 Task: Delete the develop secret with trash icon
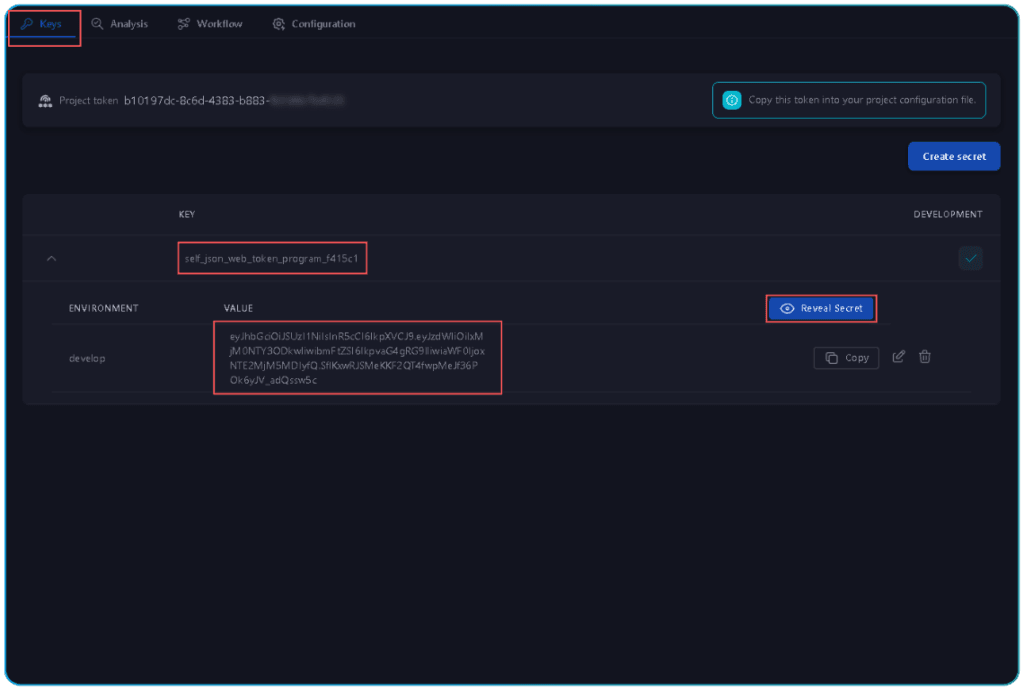925,357
